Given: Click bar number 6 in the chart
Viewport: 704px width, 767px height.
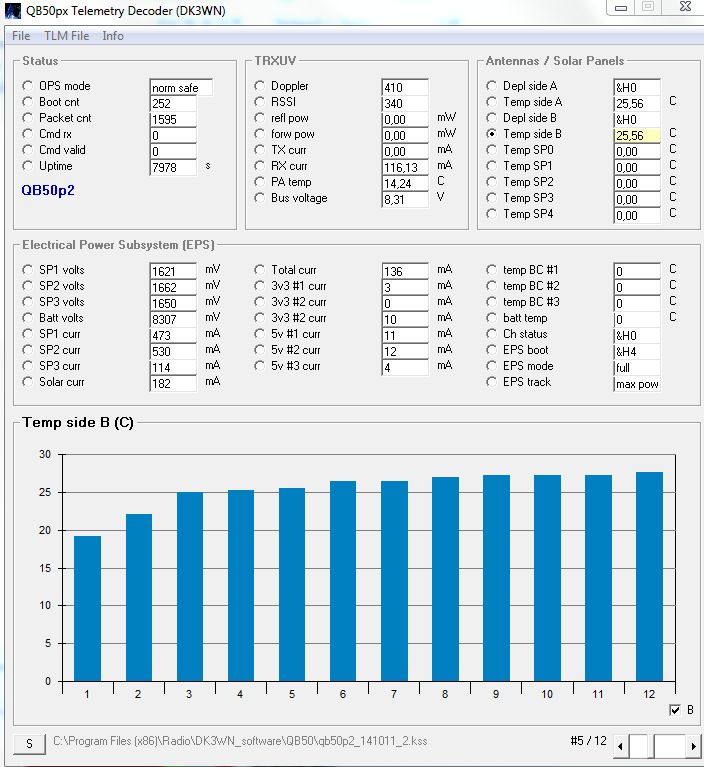Looking at the screenshot, I should pyautogui.click(x=343, y=581).
